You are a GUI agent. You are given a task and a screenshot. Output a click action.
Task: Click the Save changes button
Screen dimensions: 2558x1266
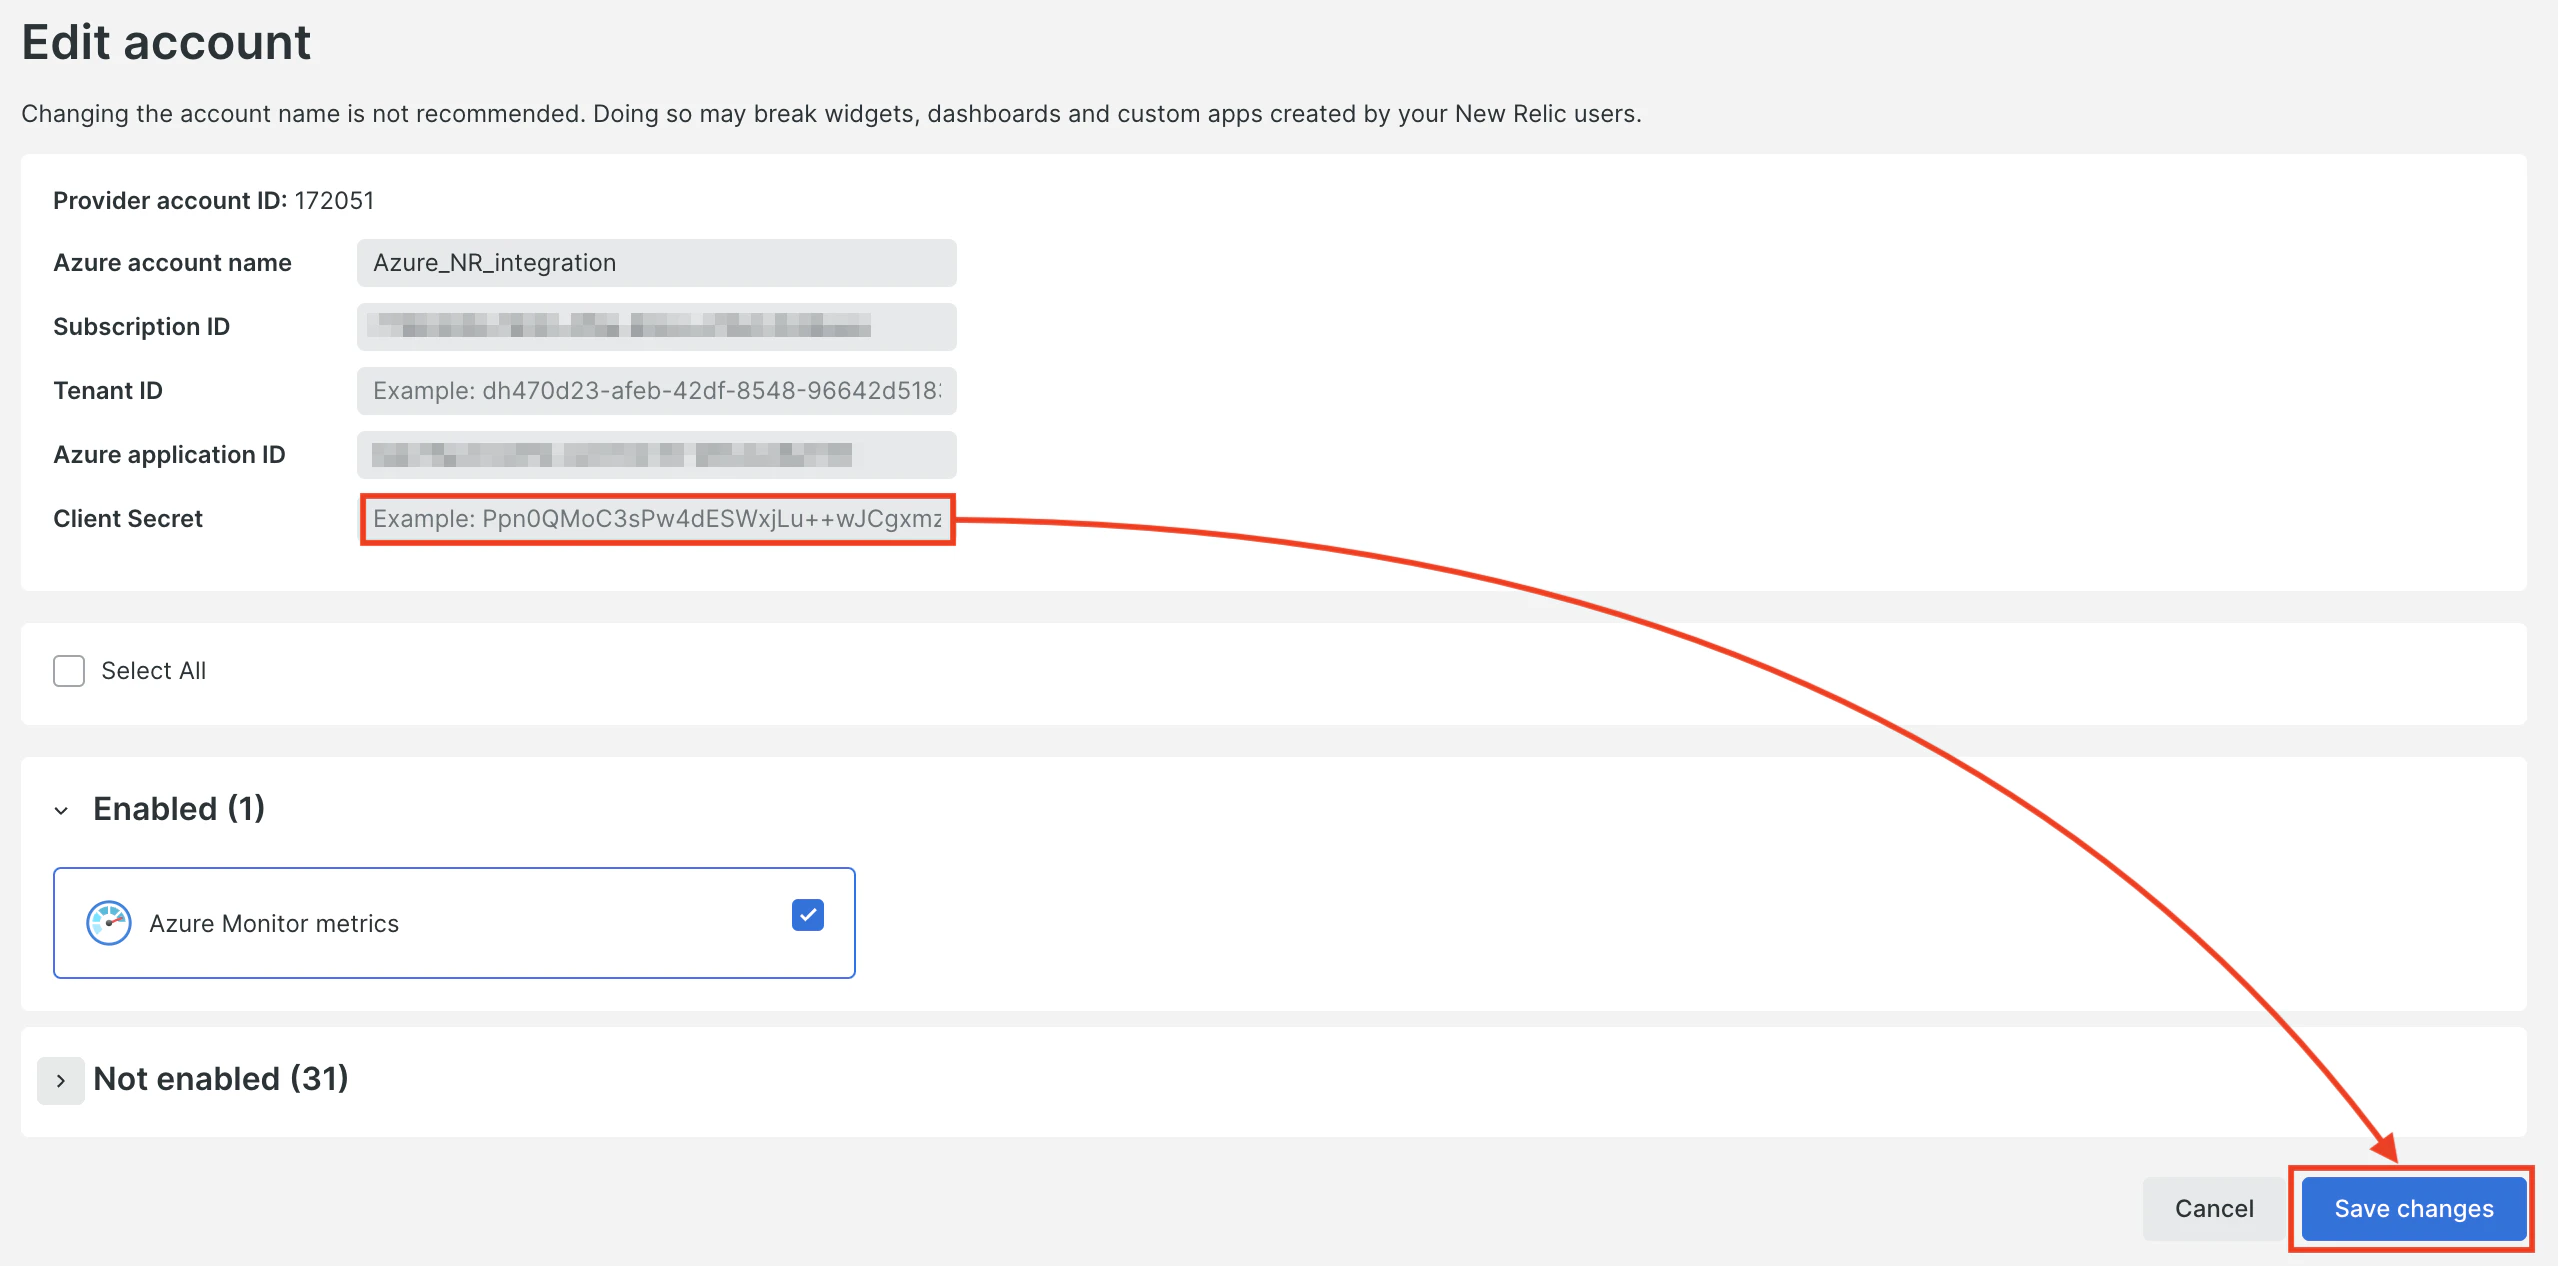2414,1209
